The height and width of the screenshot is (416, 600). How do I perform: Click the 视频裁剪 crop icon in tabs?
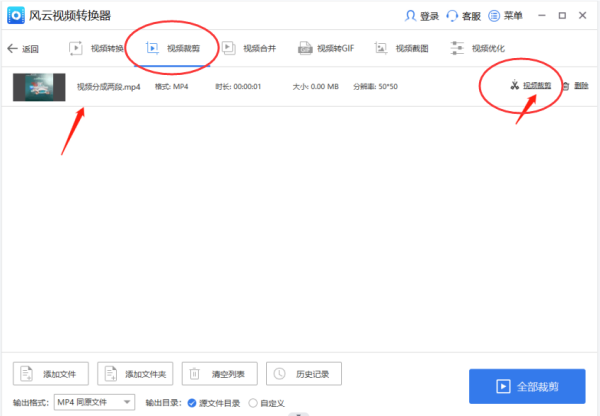152,49
